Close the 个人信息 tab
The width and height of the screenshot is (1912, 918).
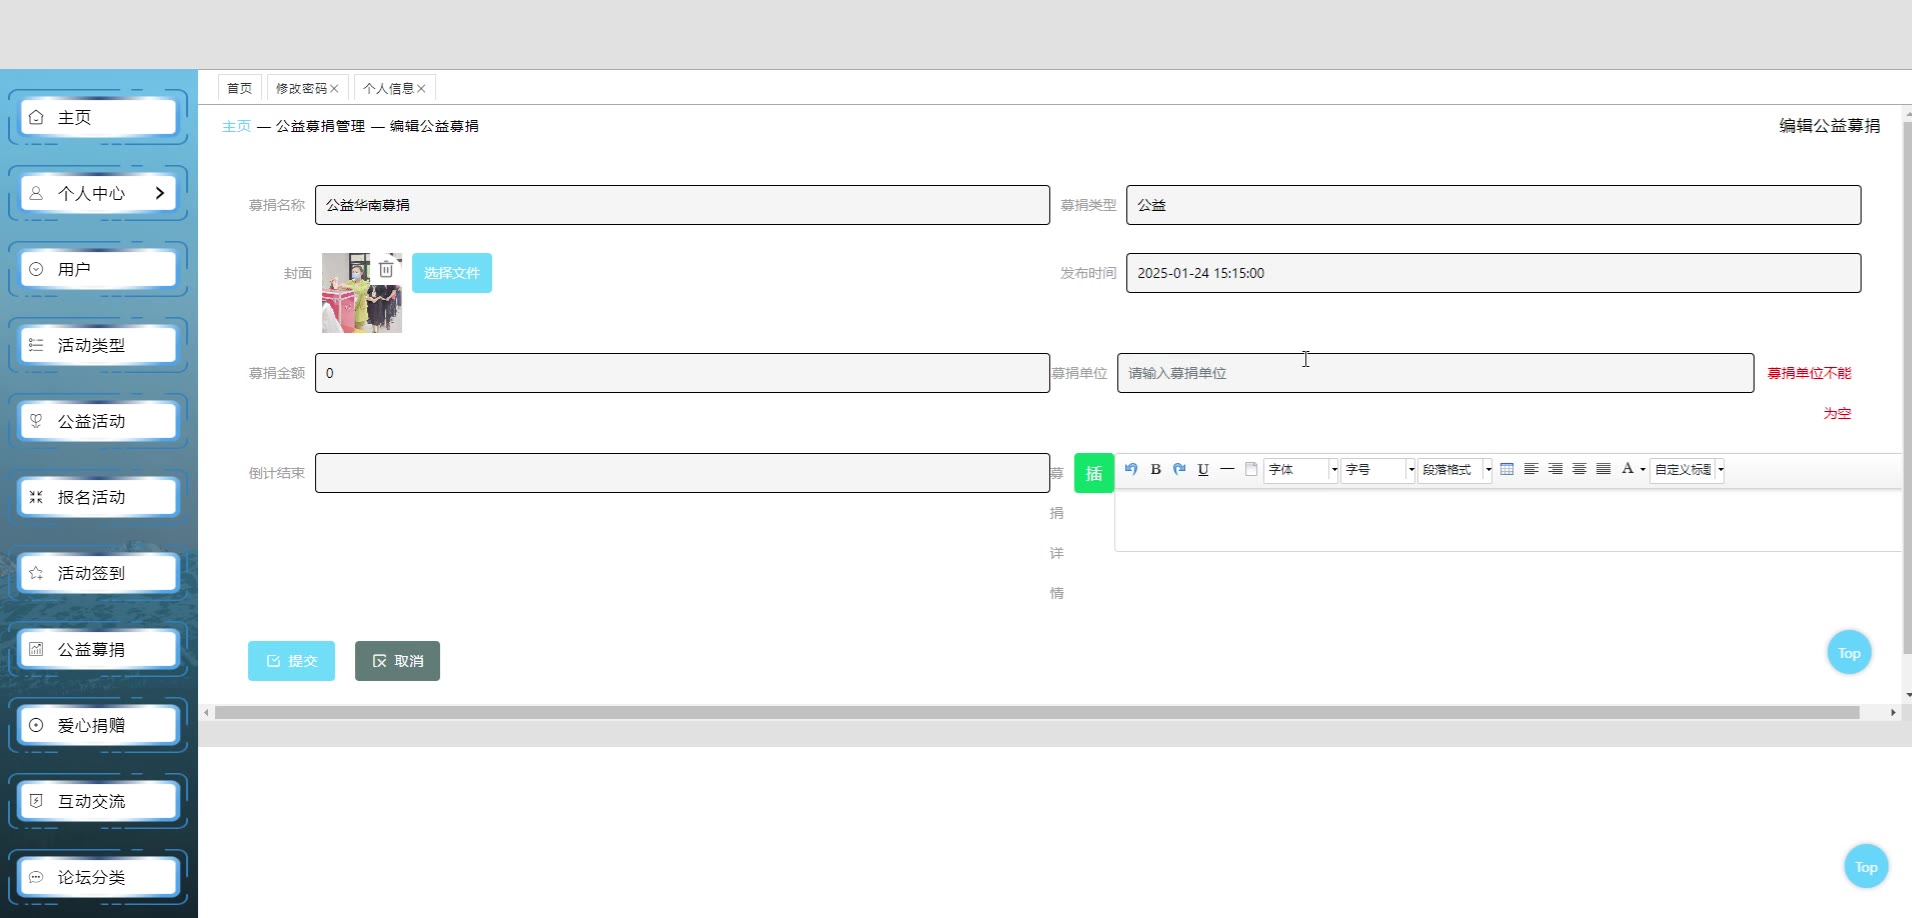[422, 89]
